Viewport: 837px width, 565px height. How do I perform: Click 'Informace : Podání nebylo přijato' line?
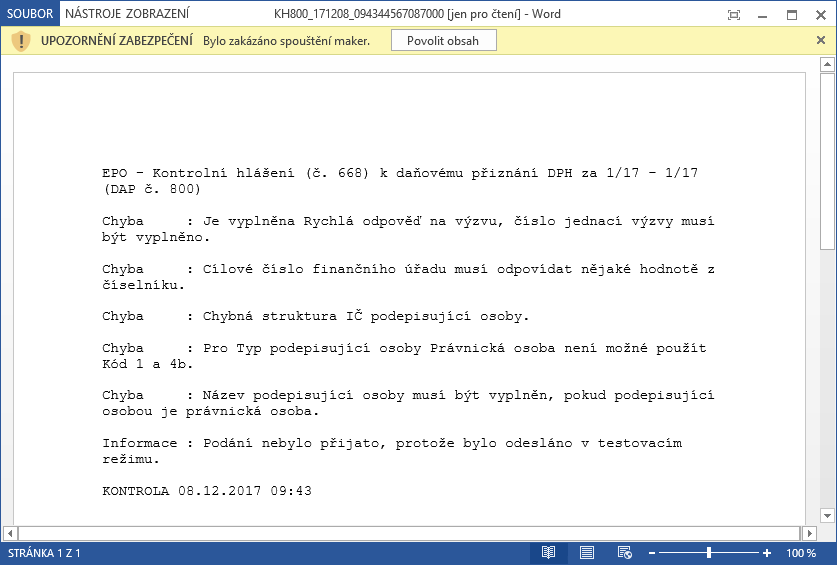392,443
